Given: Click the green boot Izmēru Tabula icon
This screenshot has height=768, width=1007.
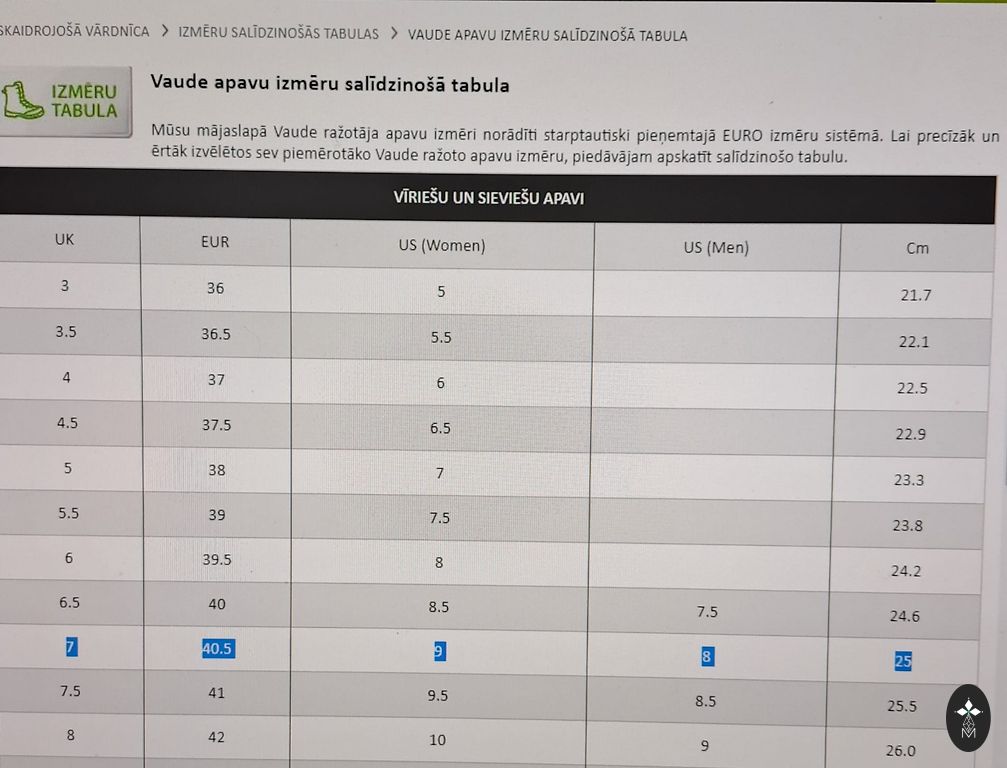Looking at the screenshot, I should point(64,101).
